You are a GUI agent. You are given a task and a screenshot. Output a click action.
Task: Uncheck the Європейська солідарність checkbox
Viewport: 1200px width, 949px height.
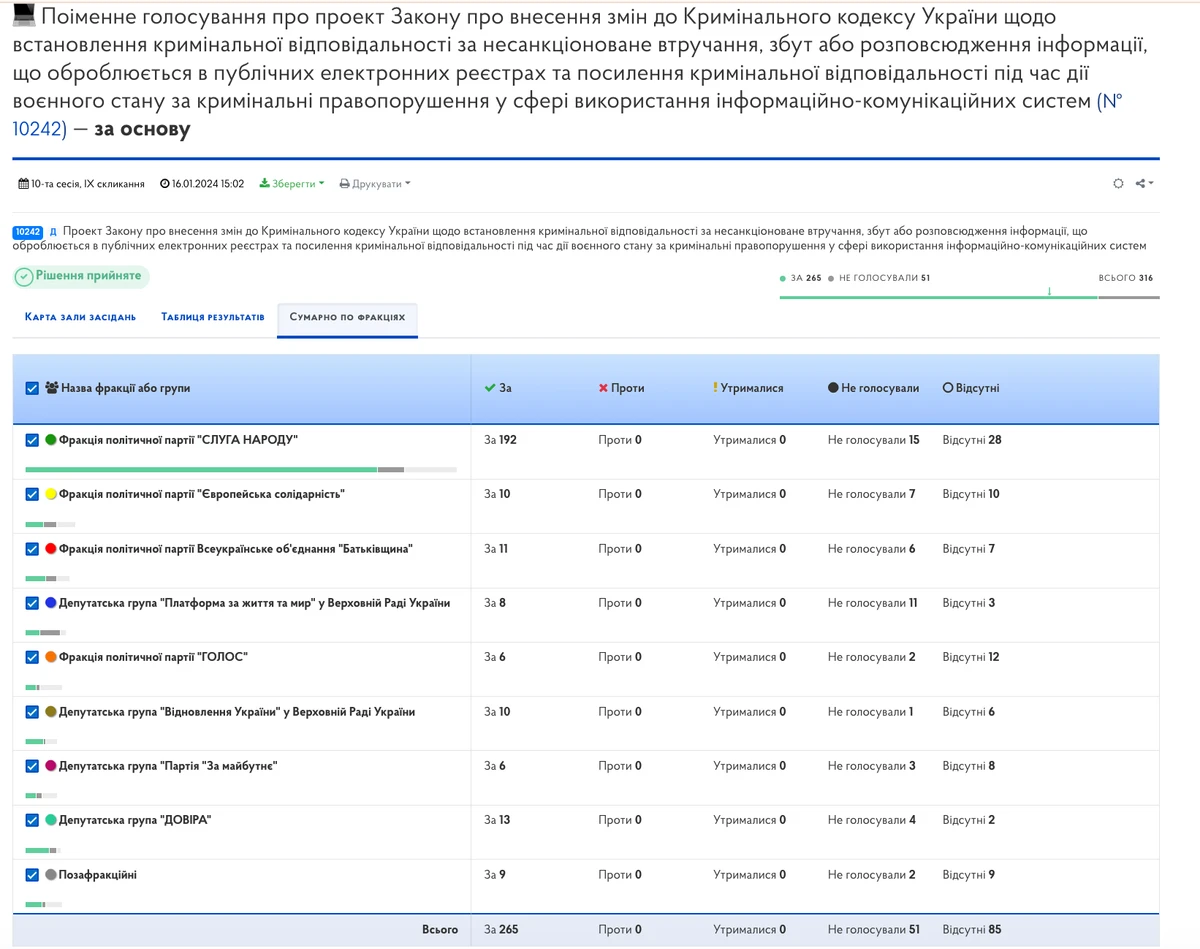tap(32, 494)
